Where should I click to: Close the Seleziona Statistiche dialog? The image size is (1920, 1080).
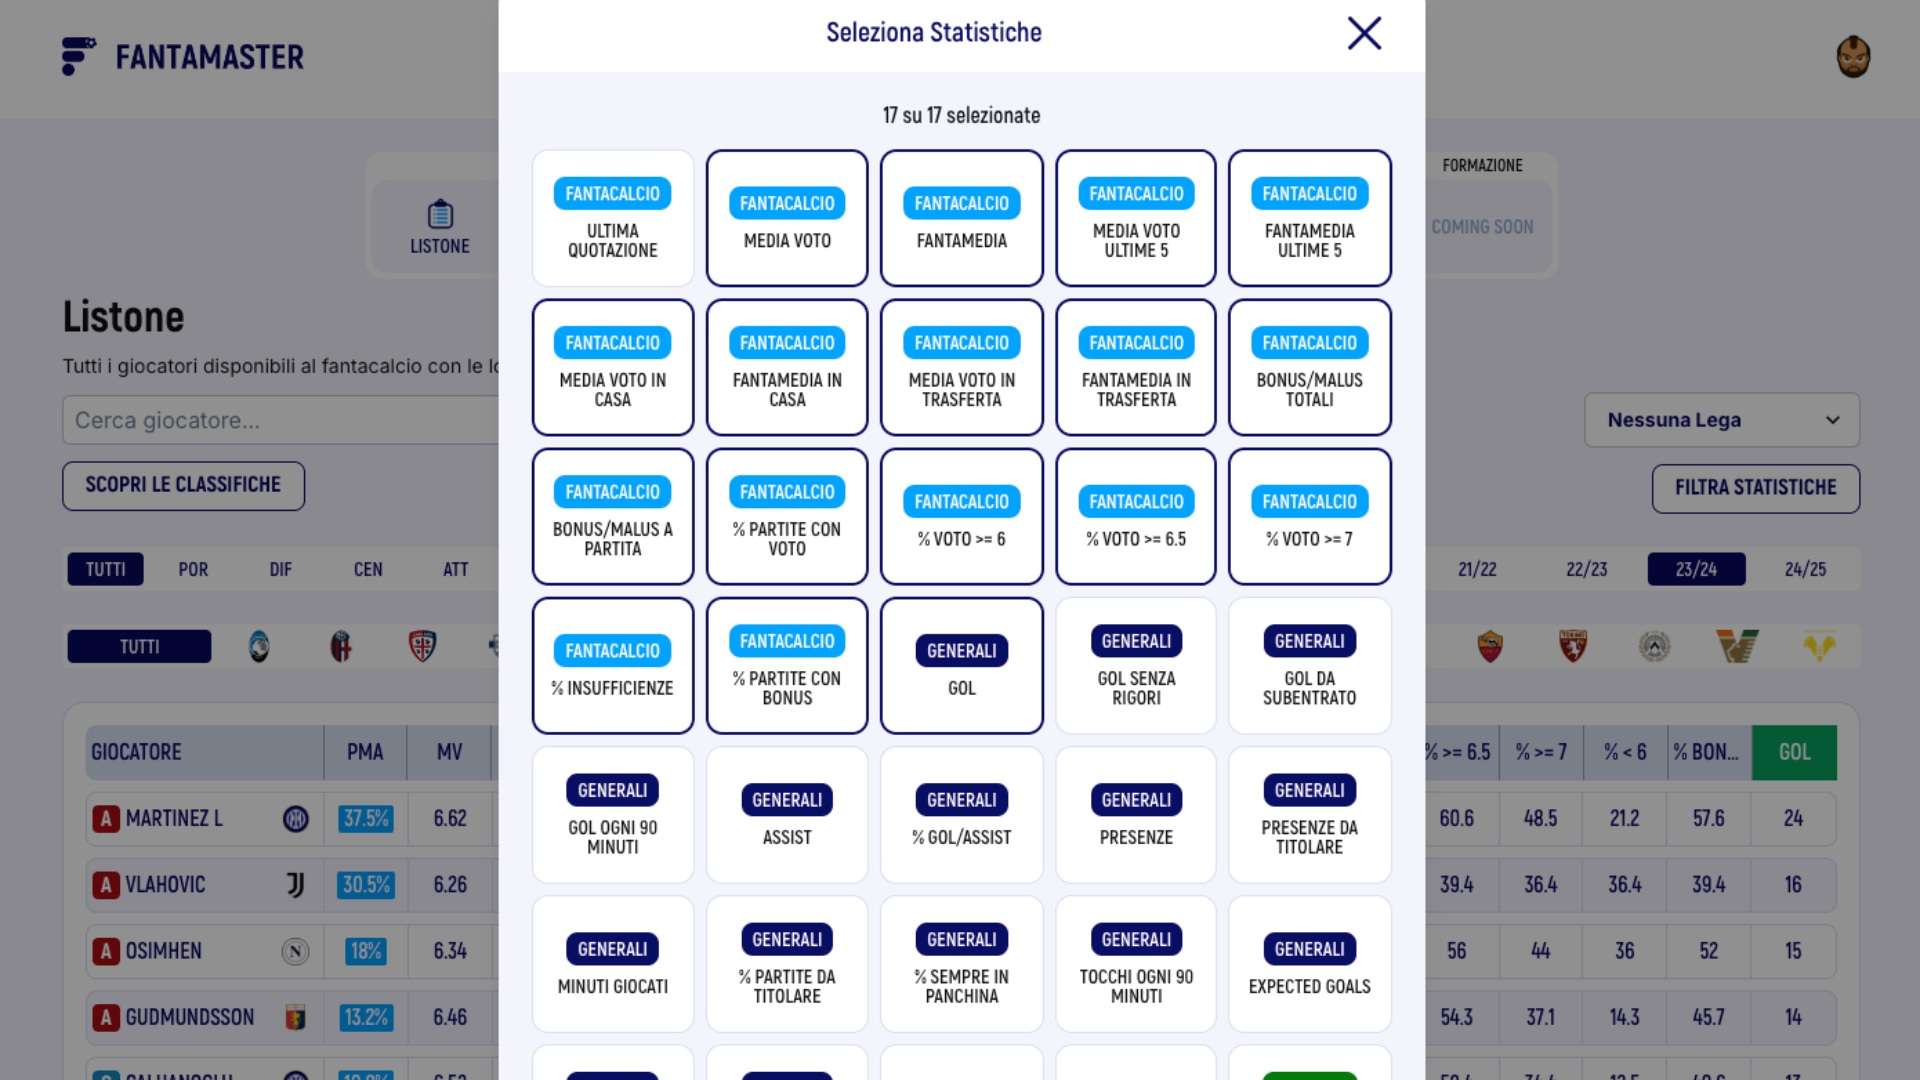coord(1364,33)
